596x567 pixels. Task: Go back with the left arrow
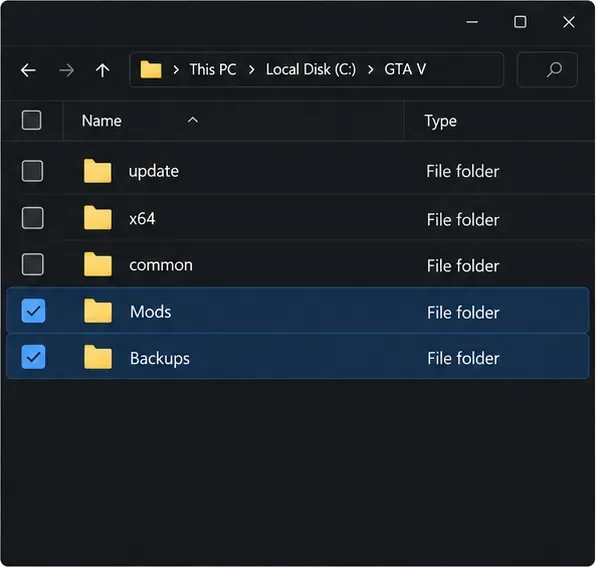(28, 70)
